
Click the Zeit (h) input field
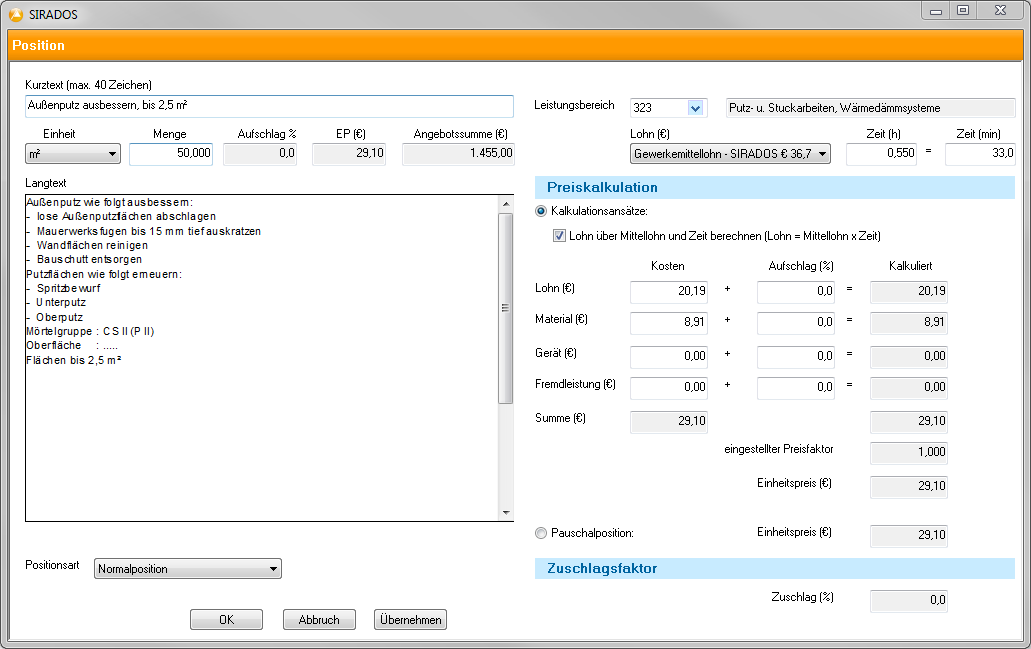pyautogui.click(x=880, y=154)
